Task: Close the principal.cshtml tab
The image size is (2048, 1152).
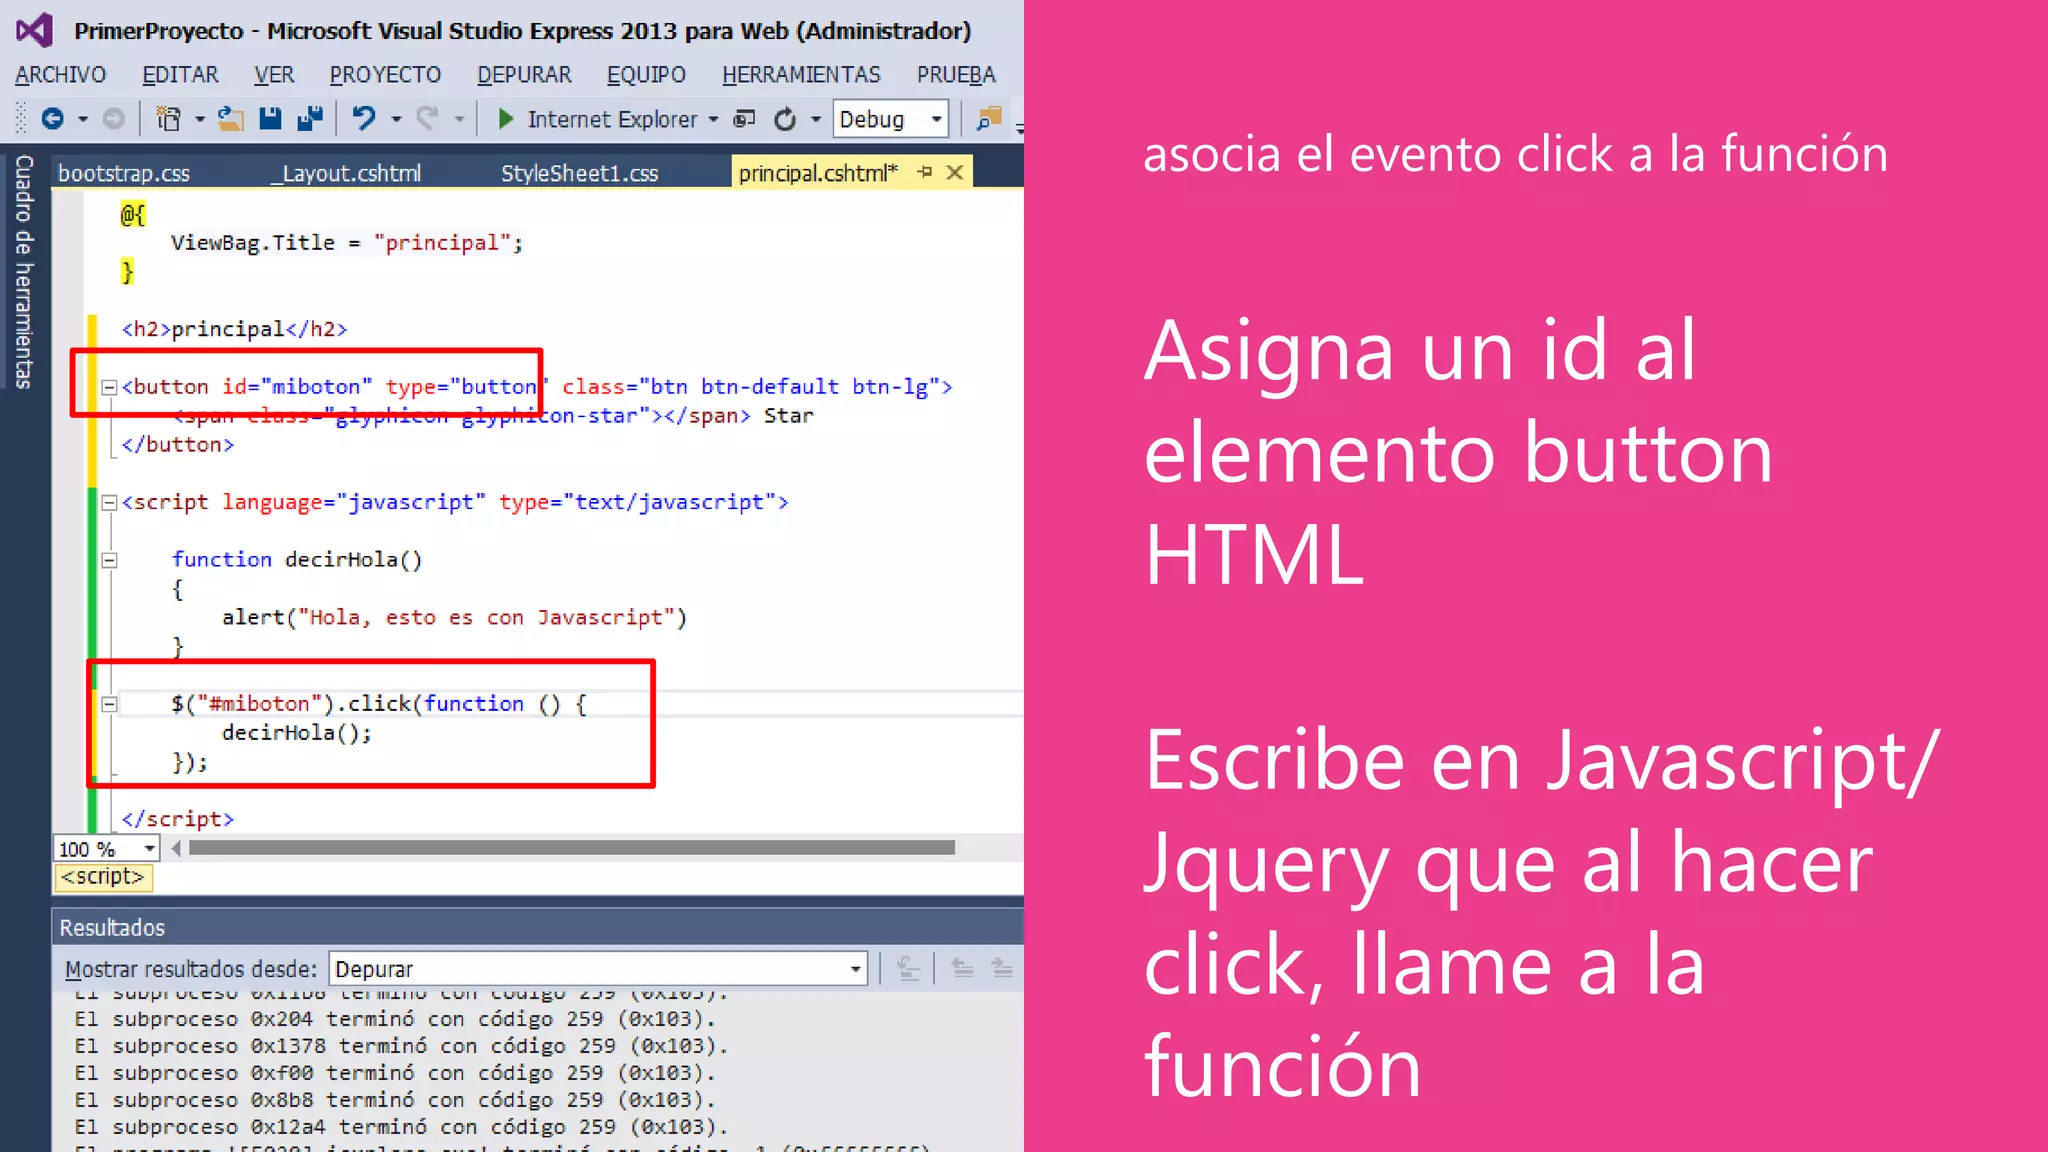Action: point(955,172)
